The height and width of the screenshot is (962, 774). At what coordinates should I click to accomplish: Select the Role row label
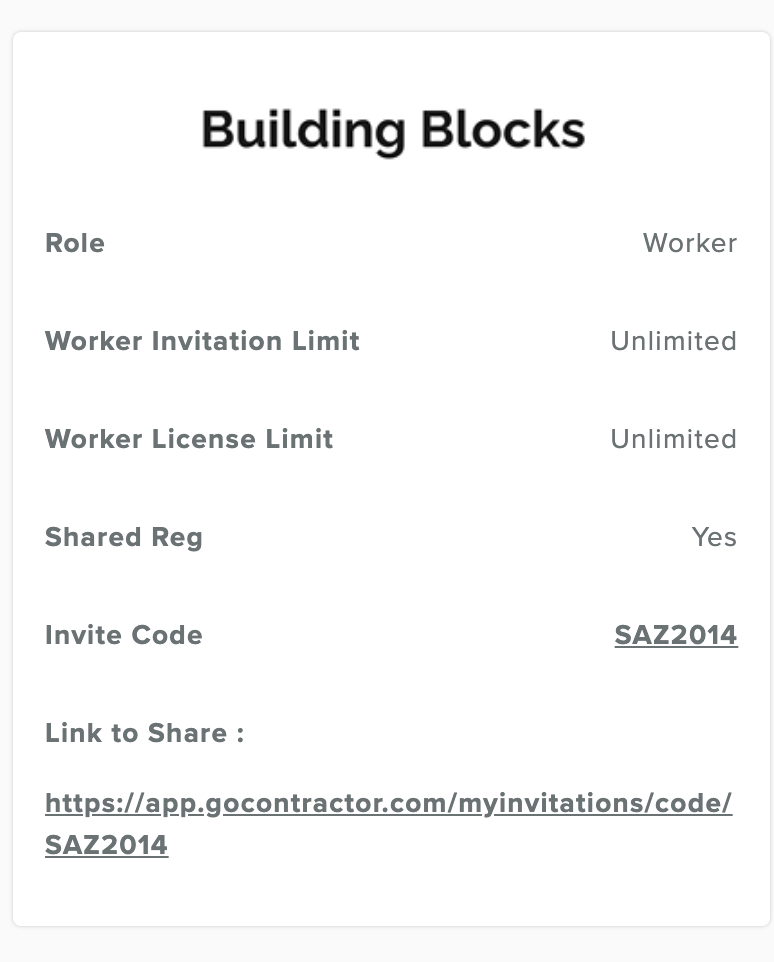74,243
